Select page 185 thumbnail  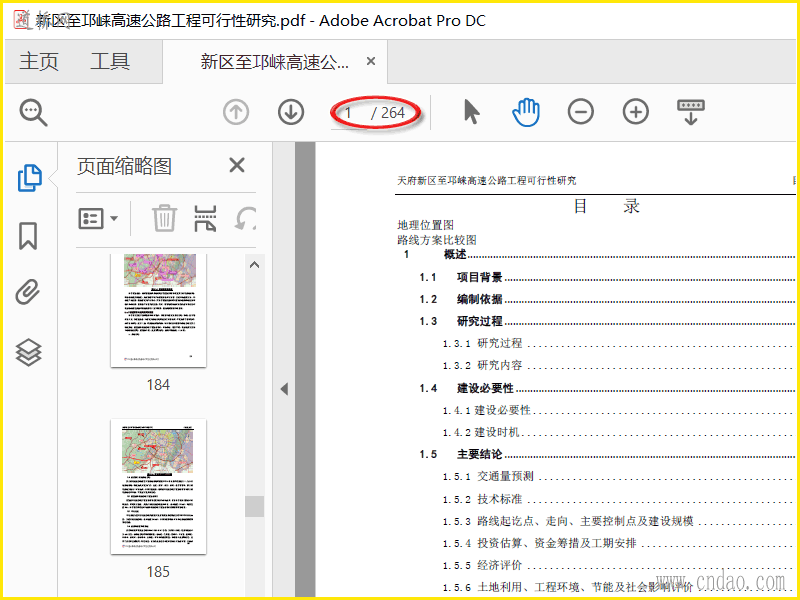coord(159,487)
